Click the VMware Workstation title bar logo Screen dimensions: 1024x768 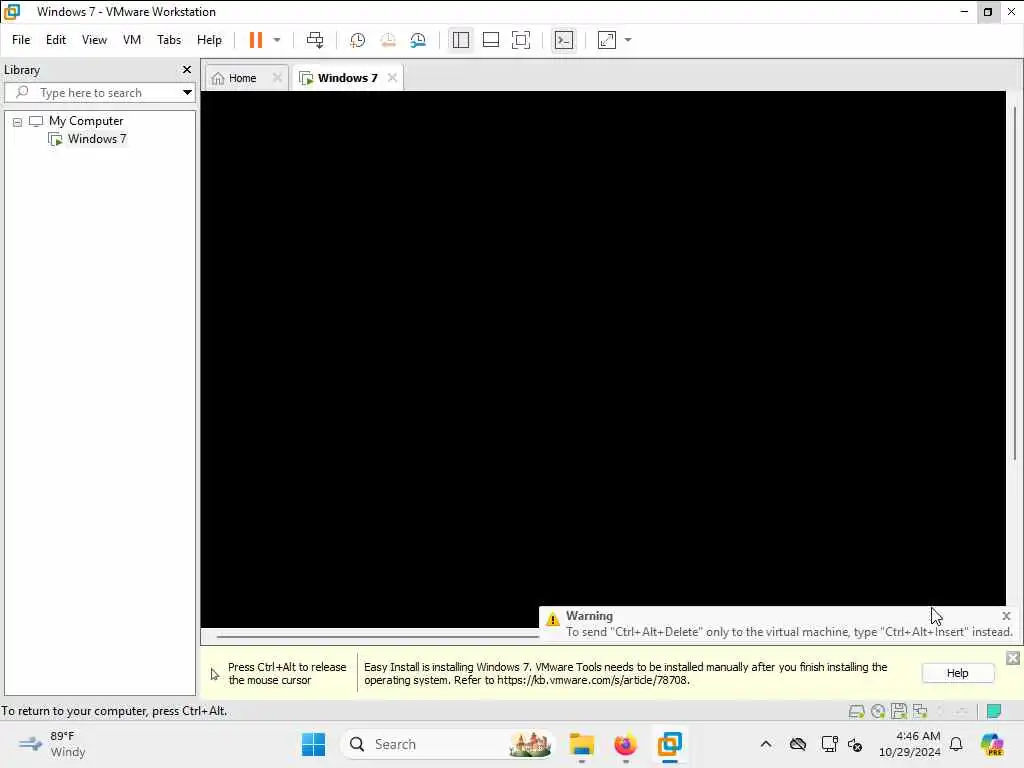coord(12,12)
